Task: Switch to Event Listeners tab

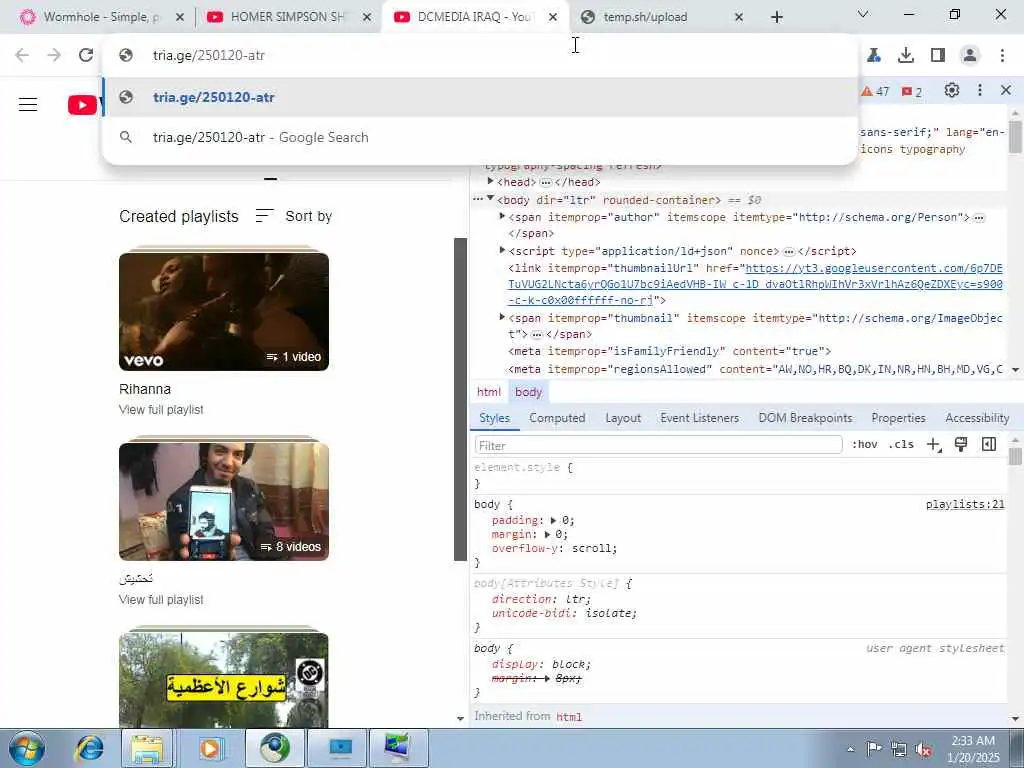Action: click(699, 418)
